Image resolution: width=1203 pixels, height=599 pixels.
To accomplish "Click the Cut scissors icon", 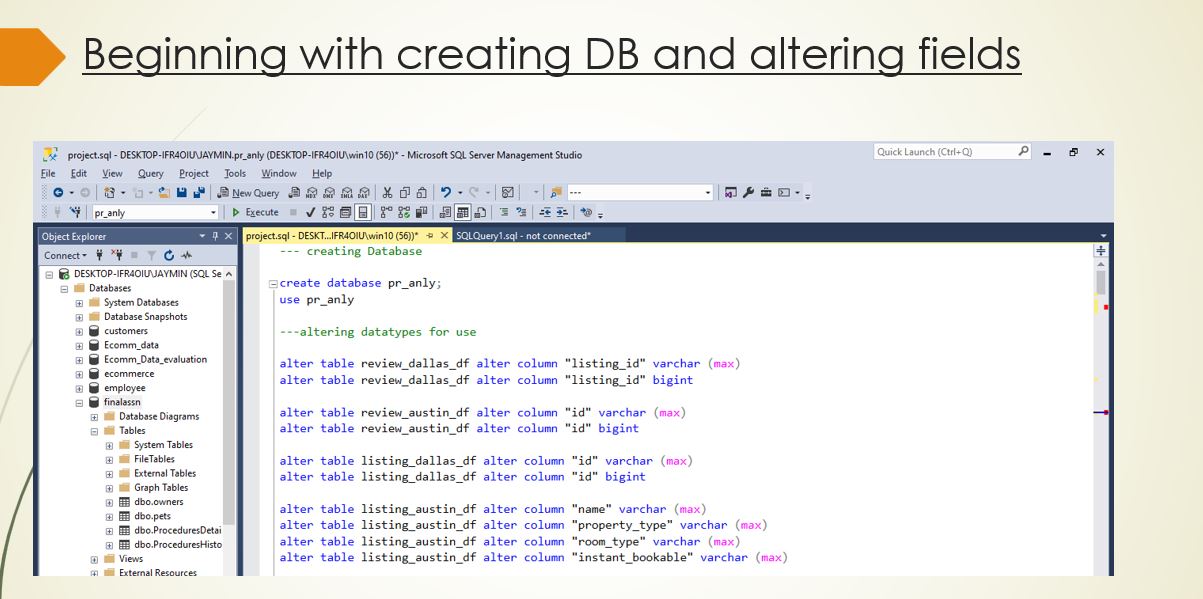I will [x=387, y=193].
